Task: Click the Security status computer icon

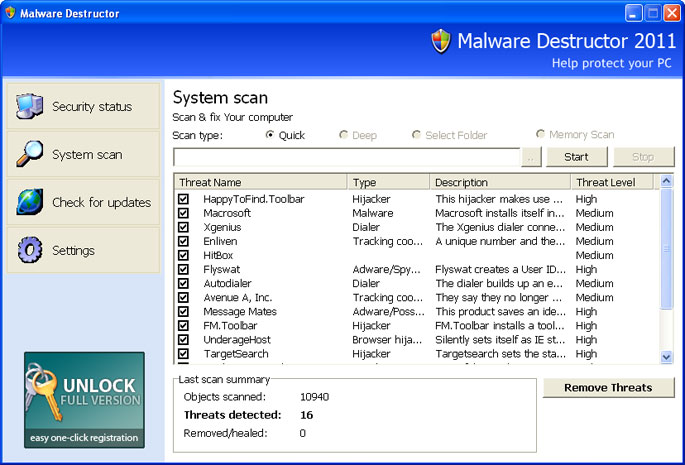Action: (30, 106)
